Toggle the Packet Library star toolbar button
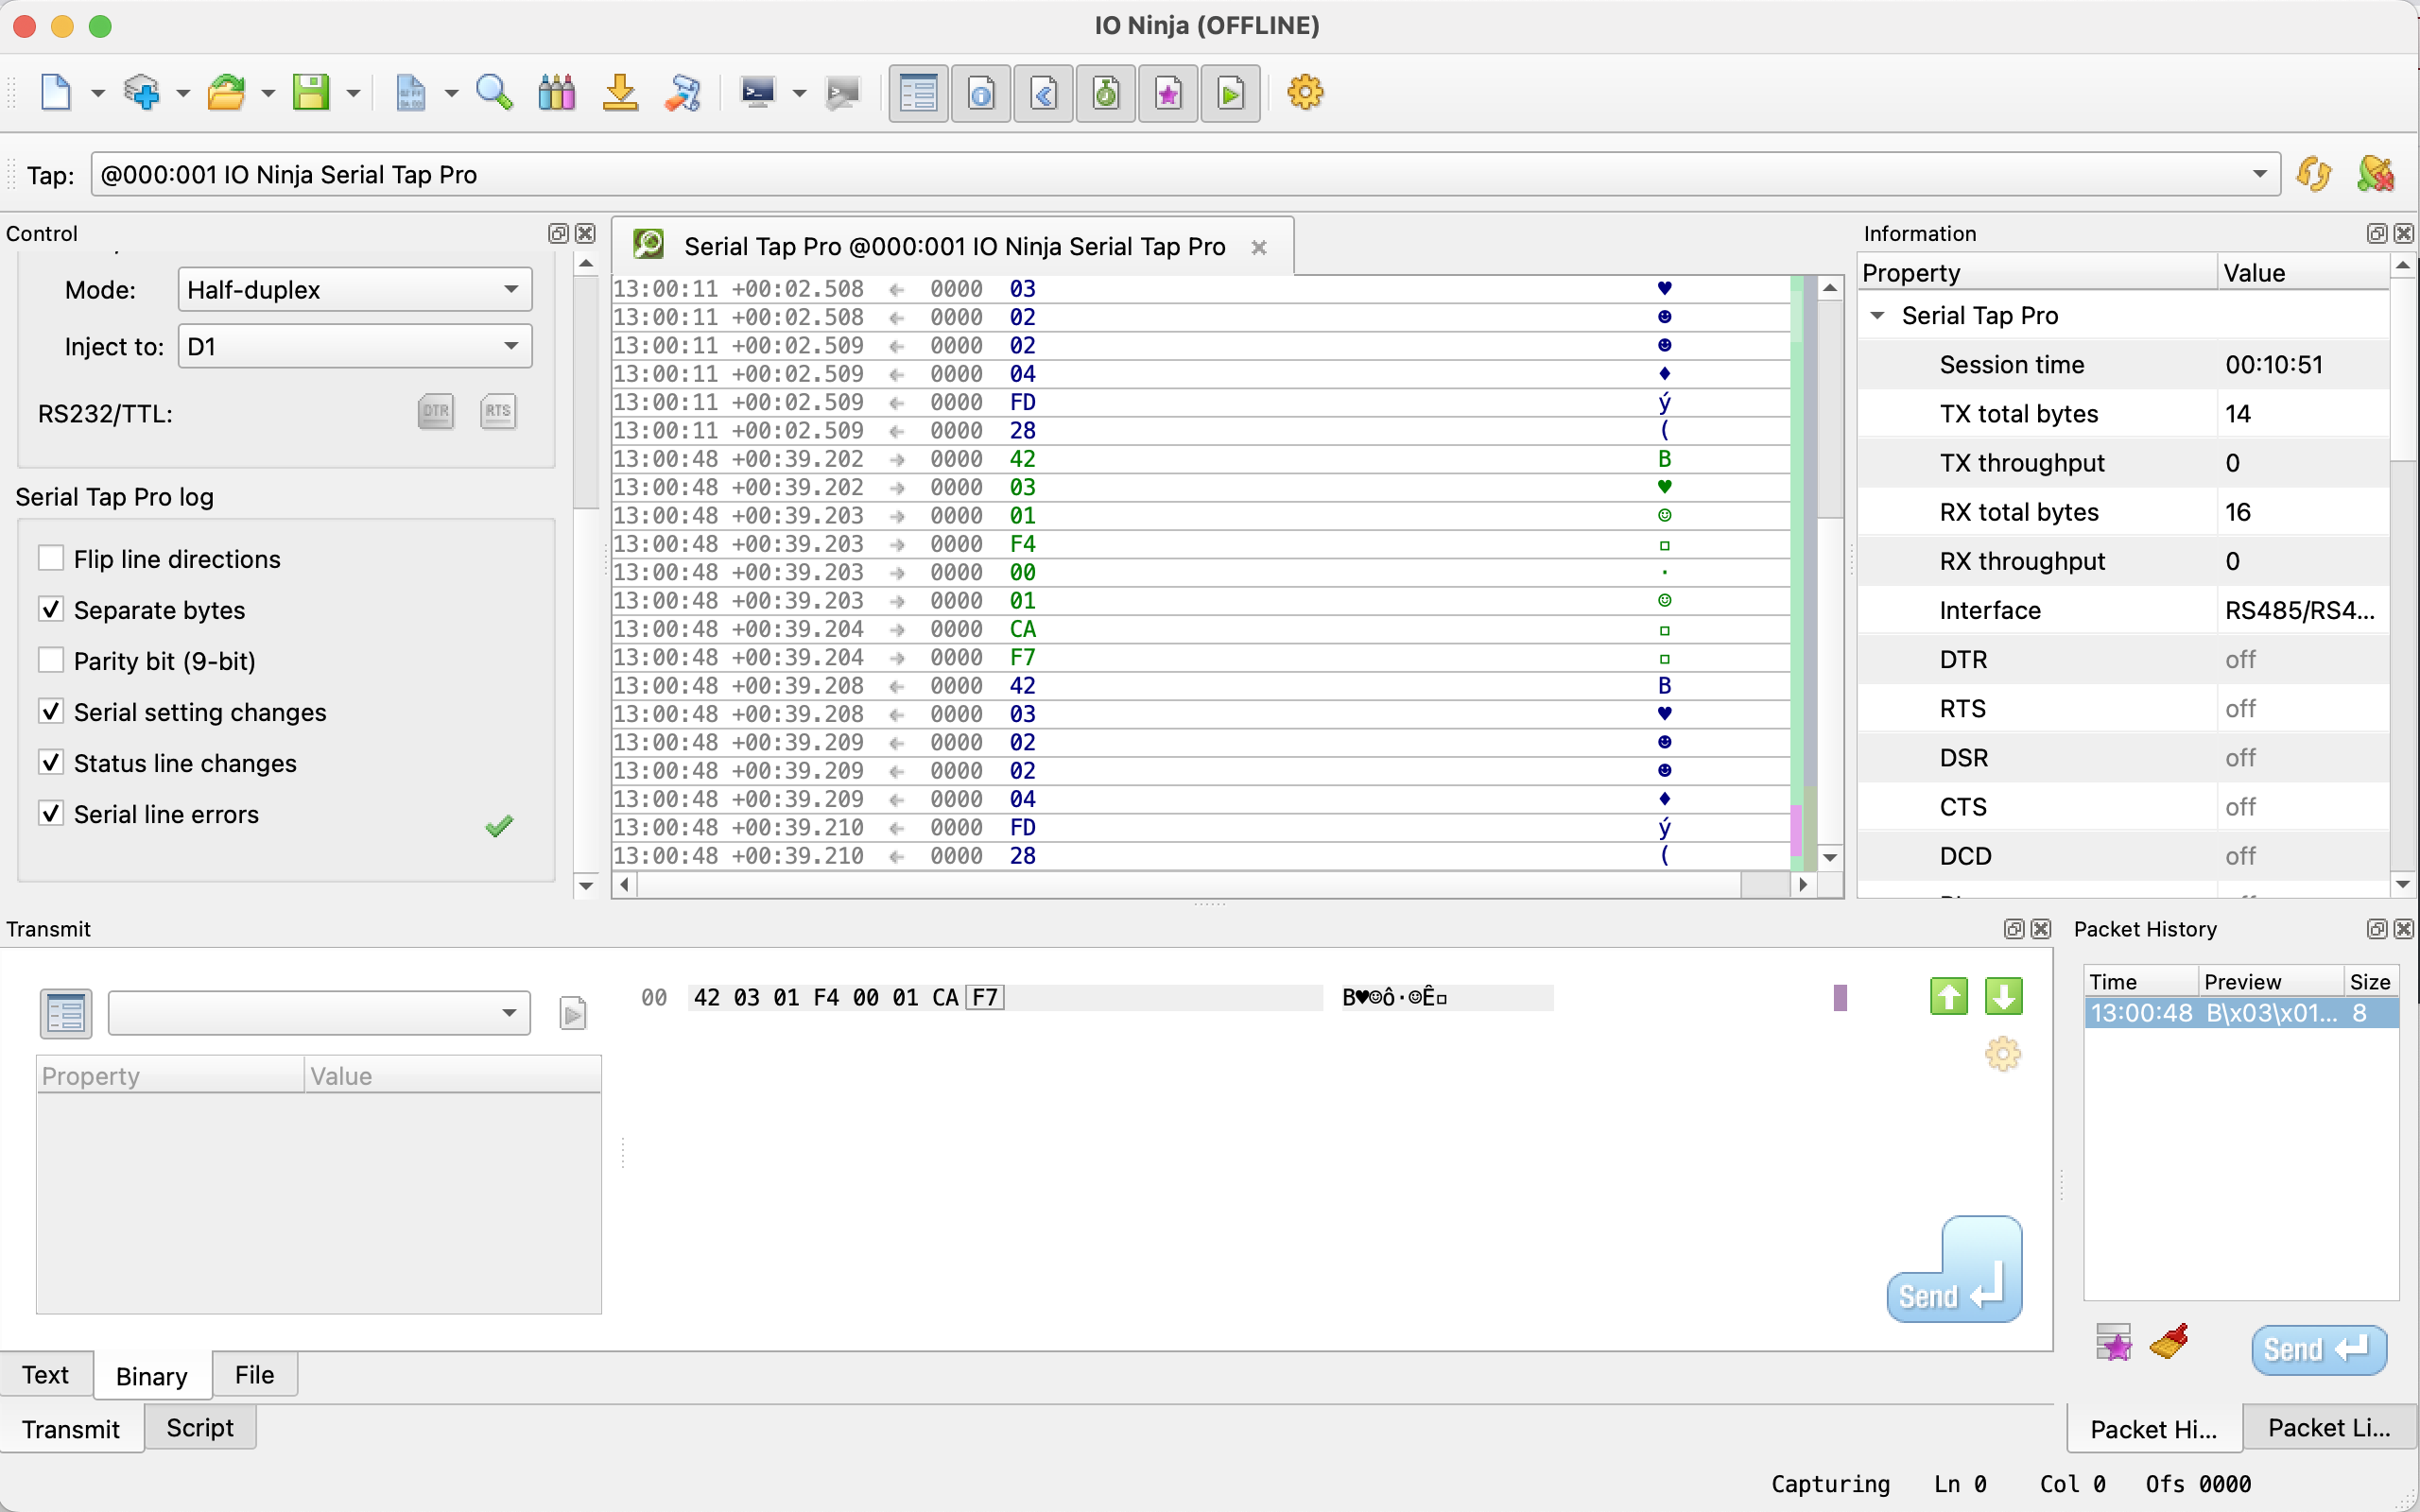The image size is (2420, 1512). (1168, 94)
